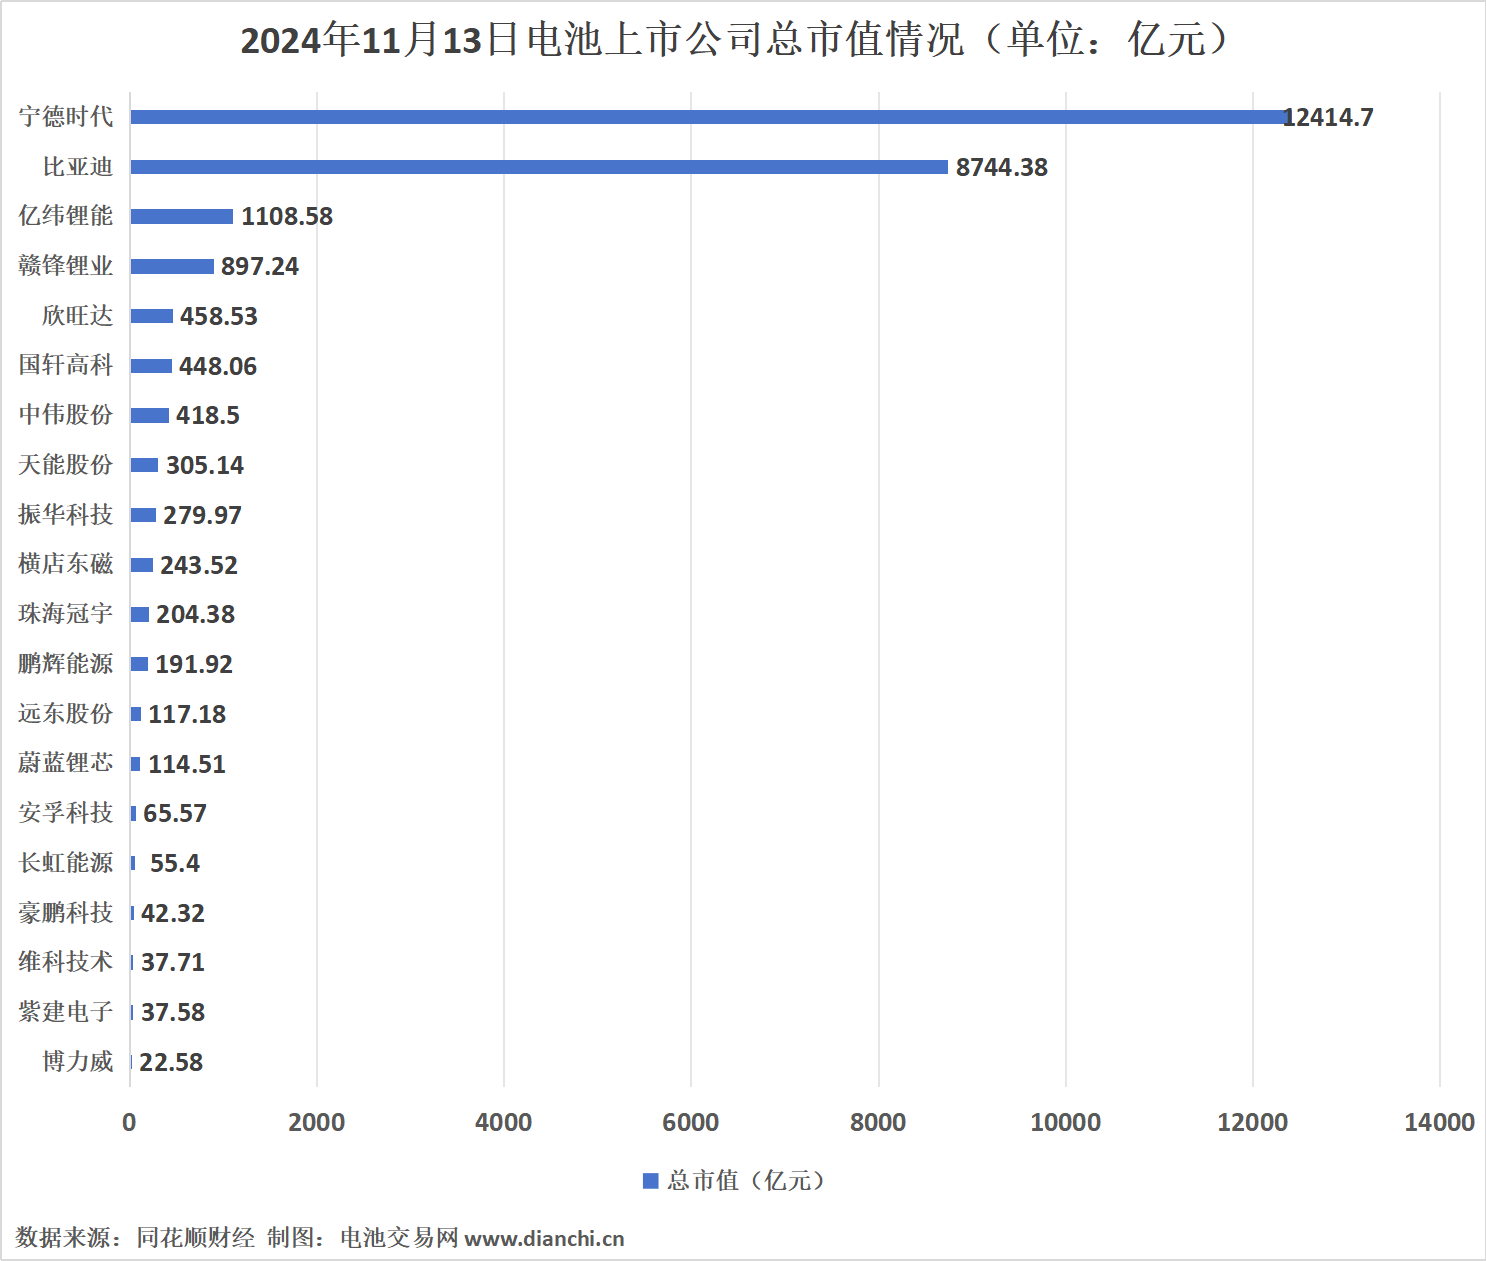
Task: Click data label 55.4
Action: pos(175,863)
